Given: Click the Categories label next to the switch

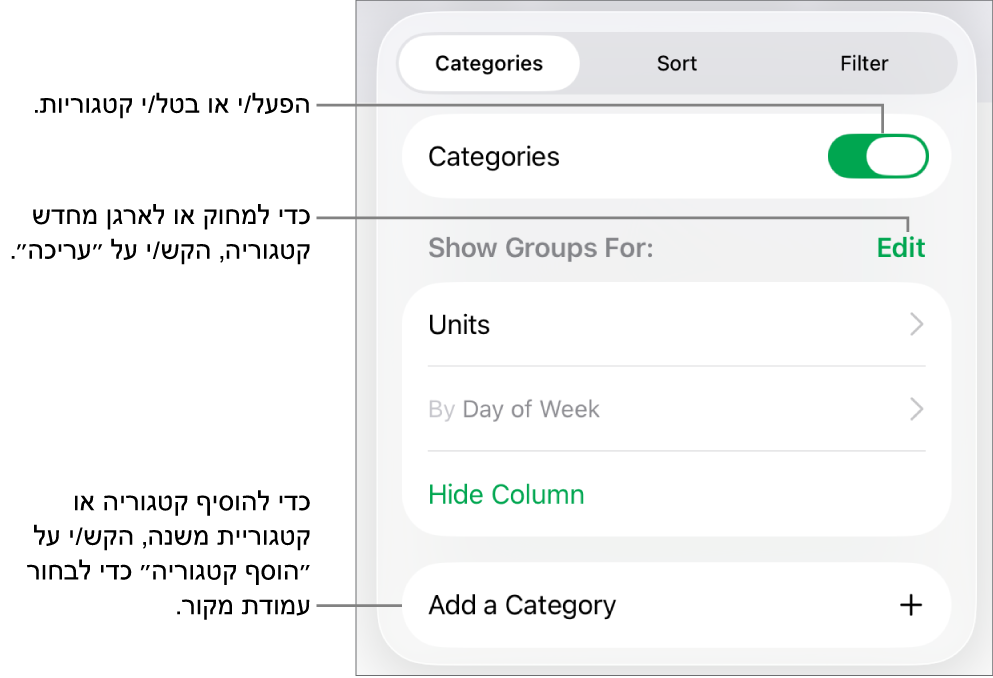Looking at the screenshot, I should click(x=494, y=157).
